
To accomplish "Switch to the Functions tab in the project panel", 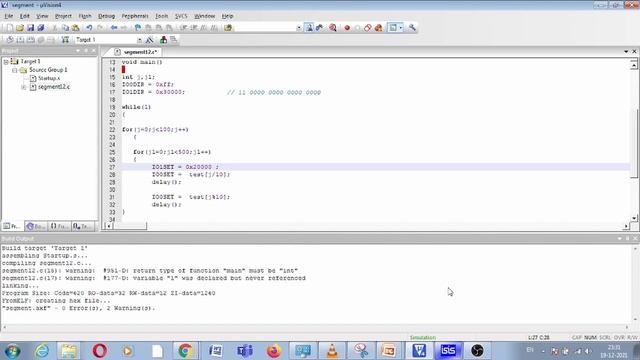I will pyautogui.click(x=60, y=226).
